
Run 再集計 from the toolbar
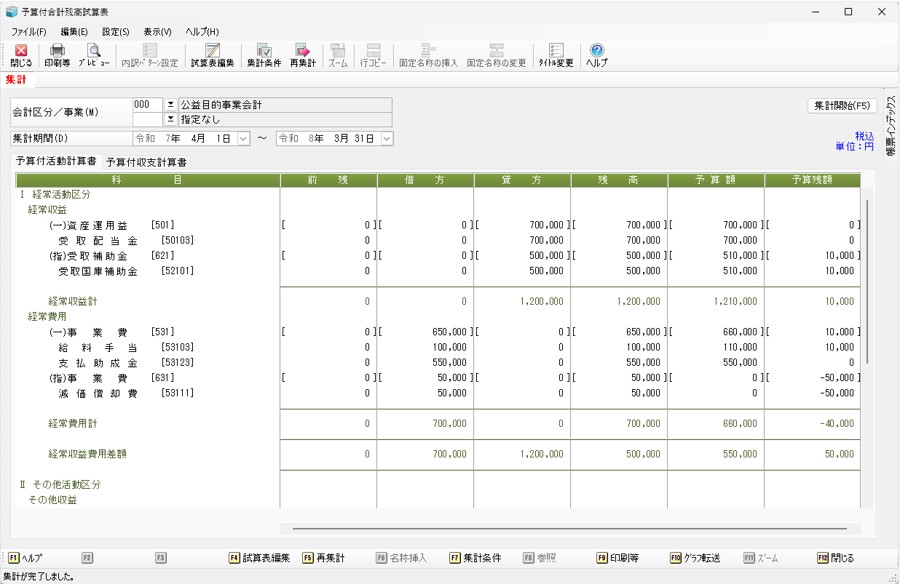(302, 55)
